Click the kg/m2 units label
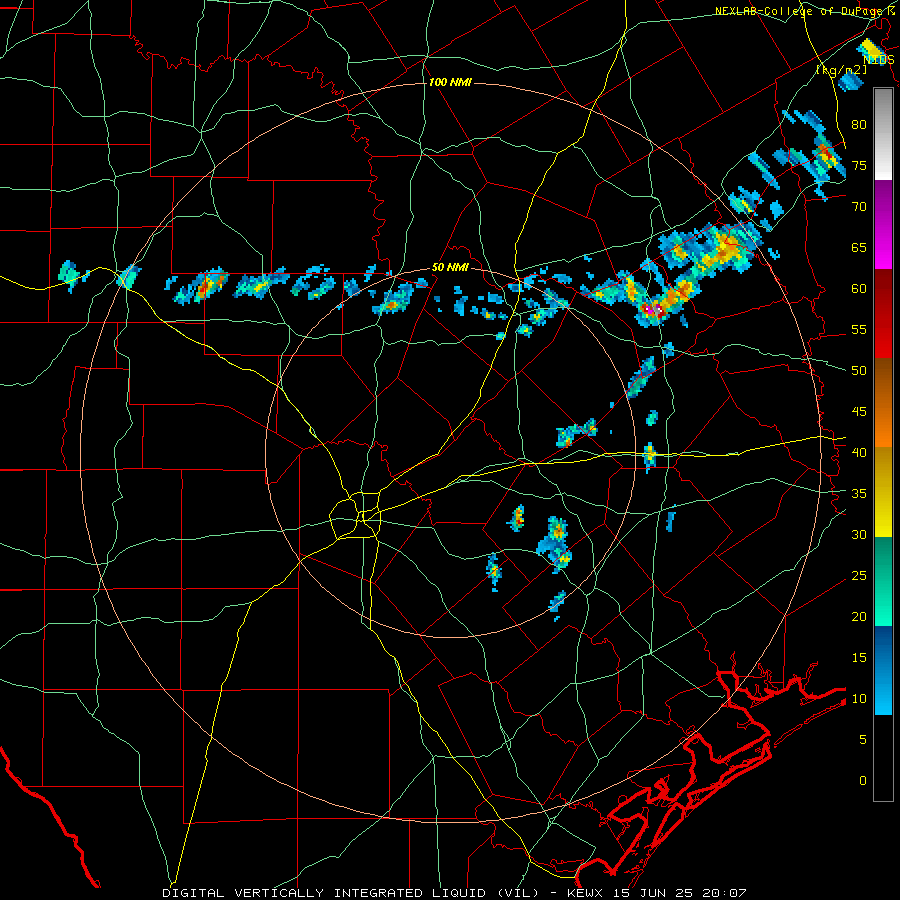The height and width of the screenshot is (900, 900). click(841, 70)
